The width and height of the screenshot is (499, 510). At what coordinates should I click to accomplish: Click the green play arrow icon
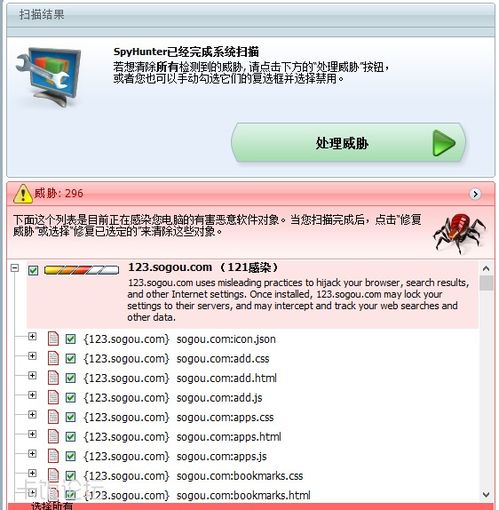pyautogui.click(x=443, y=143)
